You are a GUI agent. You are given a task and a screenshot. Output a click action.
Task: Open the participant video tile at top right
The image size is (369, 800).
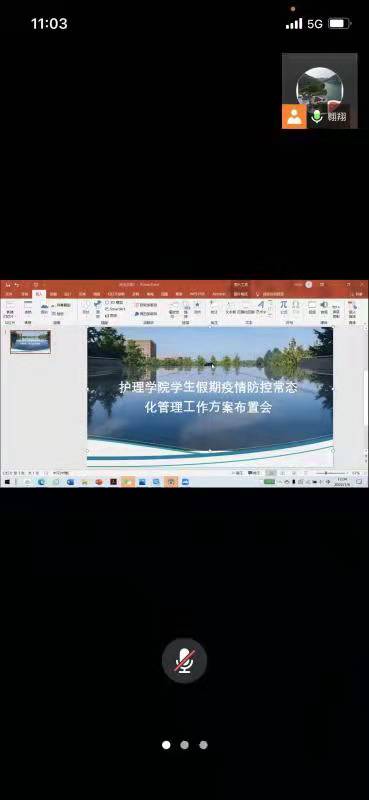coord(319,91)
